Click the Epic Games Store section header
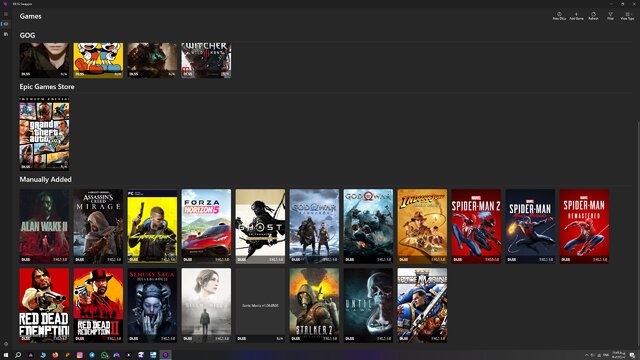 [x=47, y=87]
